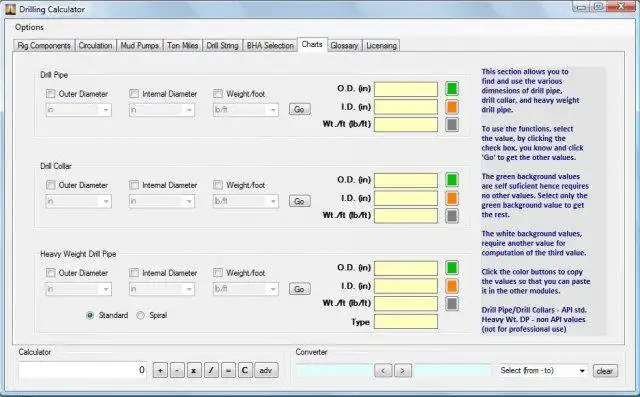This screenshot has height=397, width=640.
Task: Click the calculator equals button
Action: [228, 370]
